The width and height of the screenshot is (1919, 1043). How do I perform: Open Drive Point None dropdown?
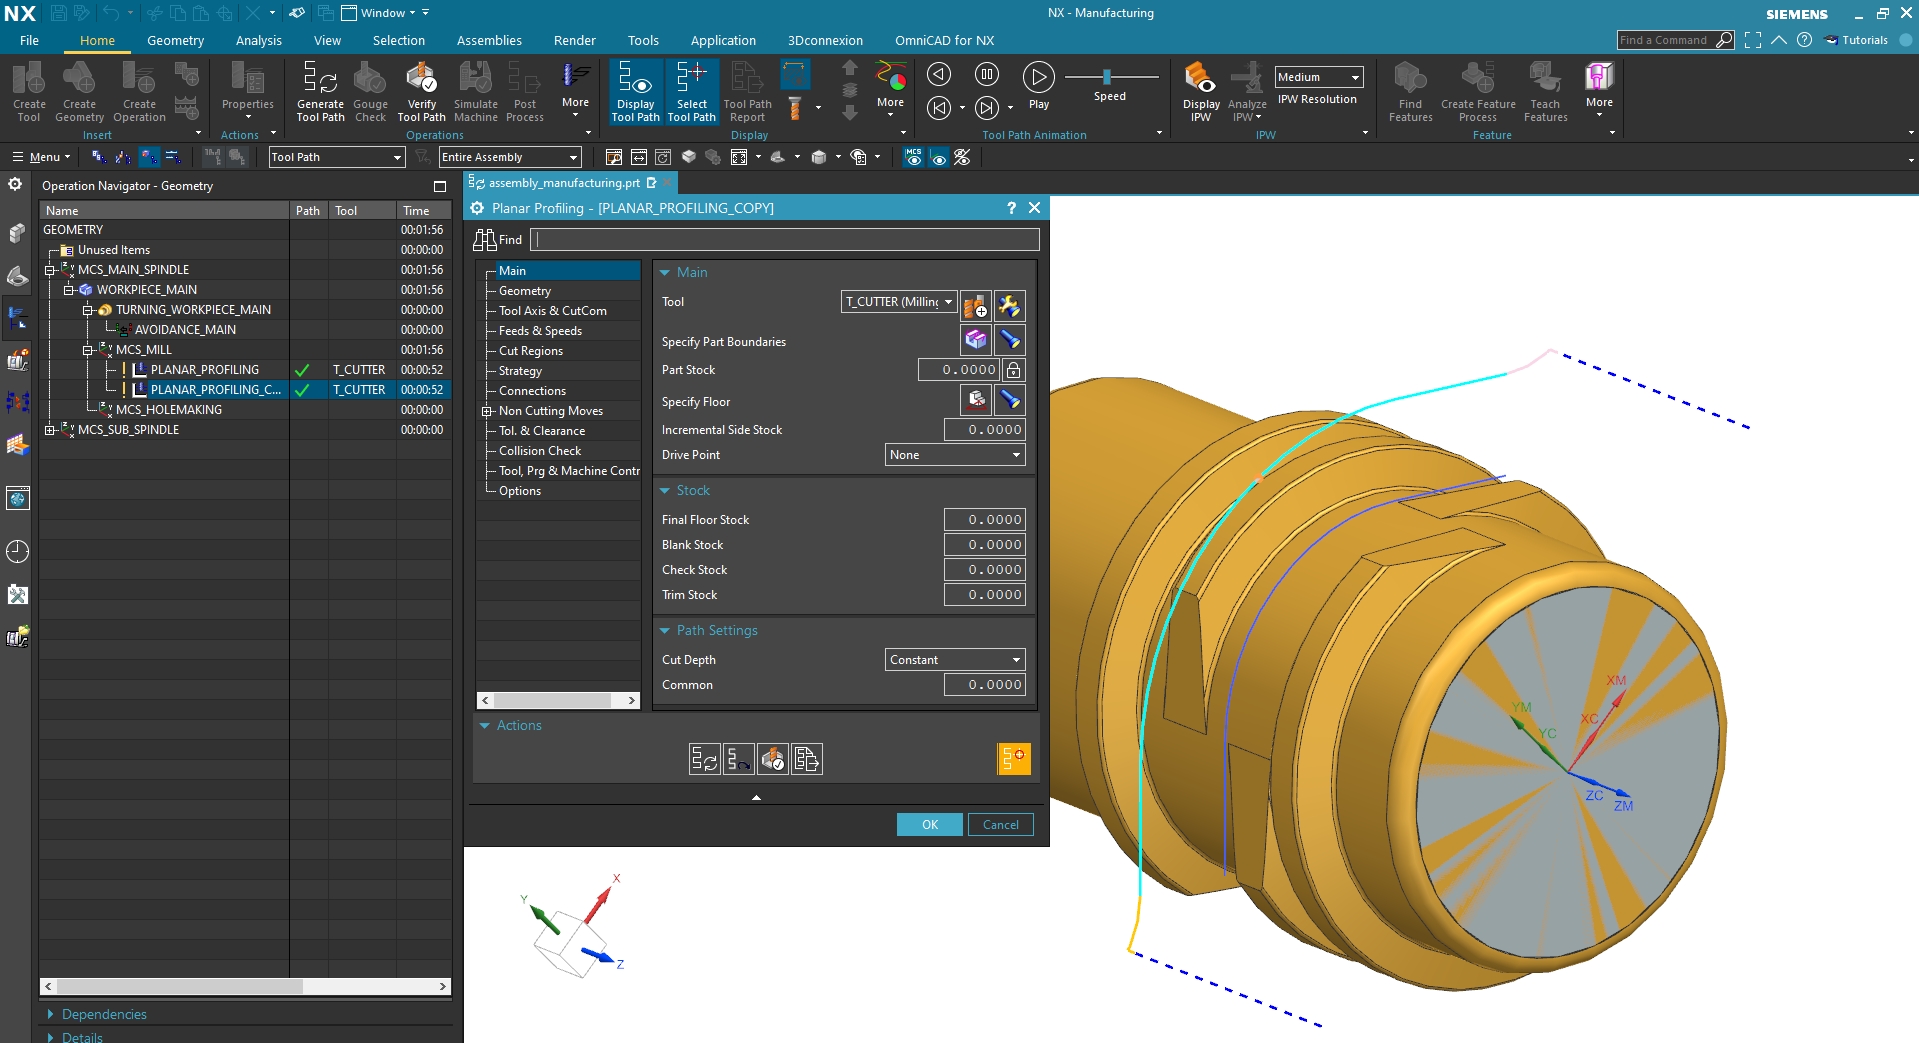click(955, 455)
